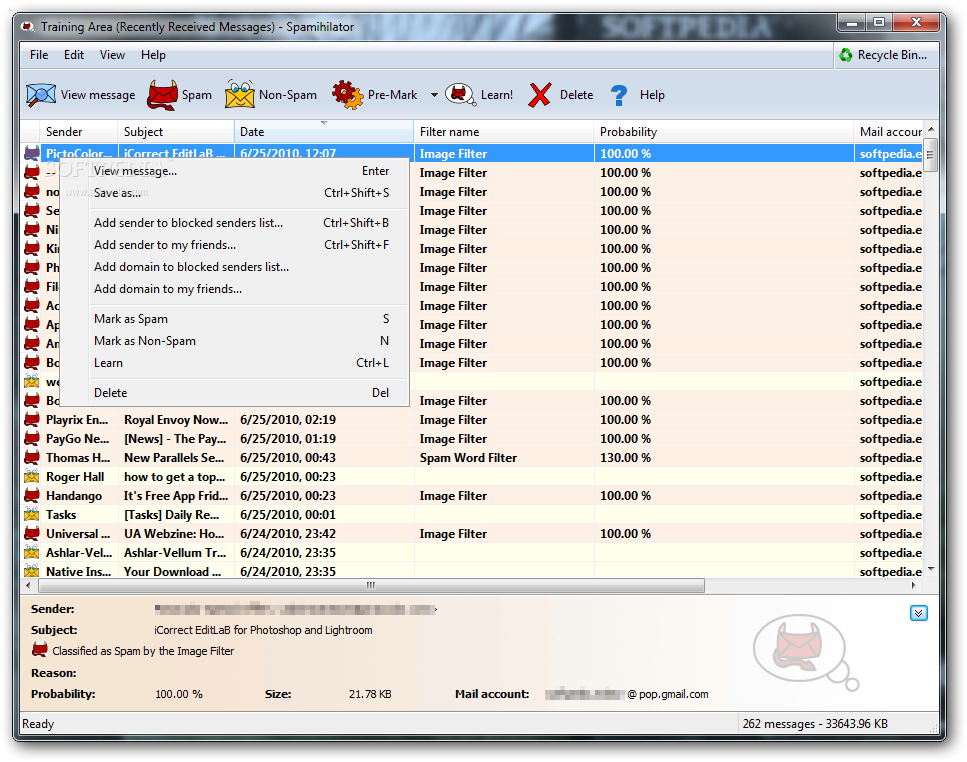Image resolution: width=967 pixels, height=762 pixels.
Task: Click non-spam icon of Native Ins... row
Action: [x=31, y=572]
